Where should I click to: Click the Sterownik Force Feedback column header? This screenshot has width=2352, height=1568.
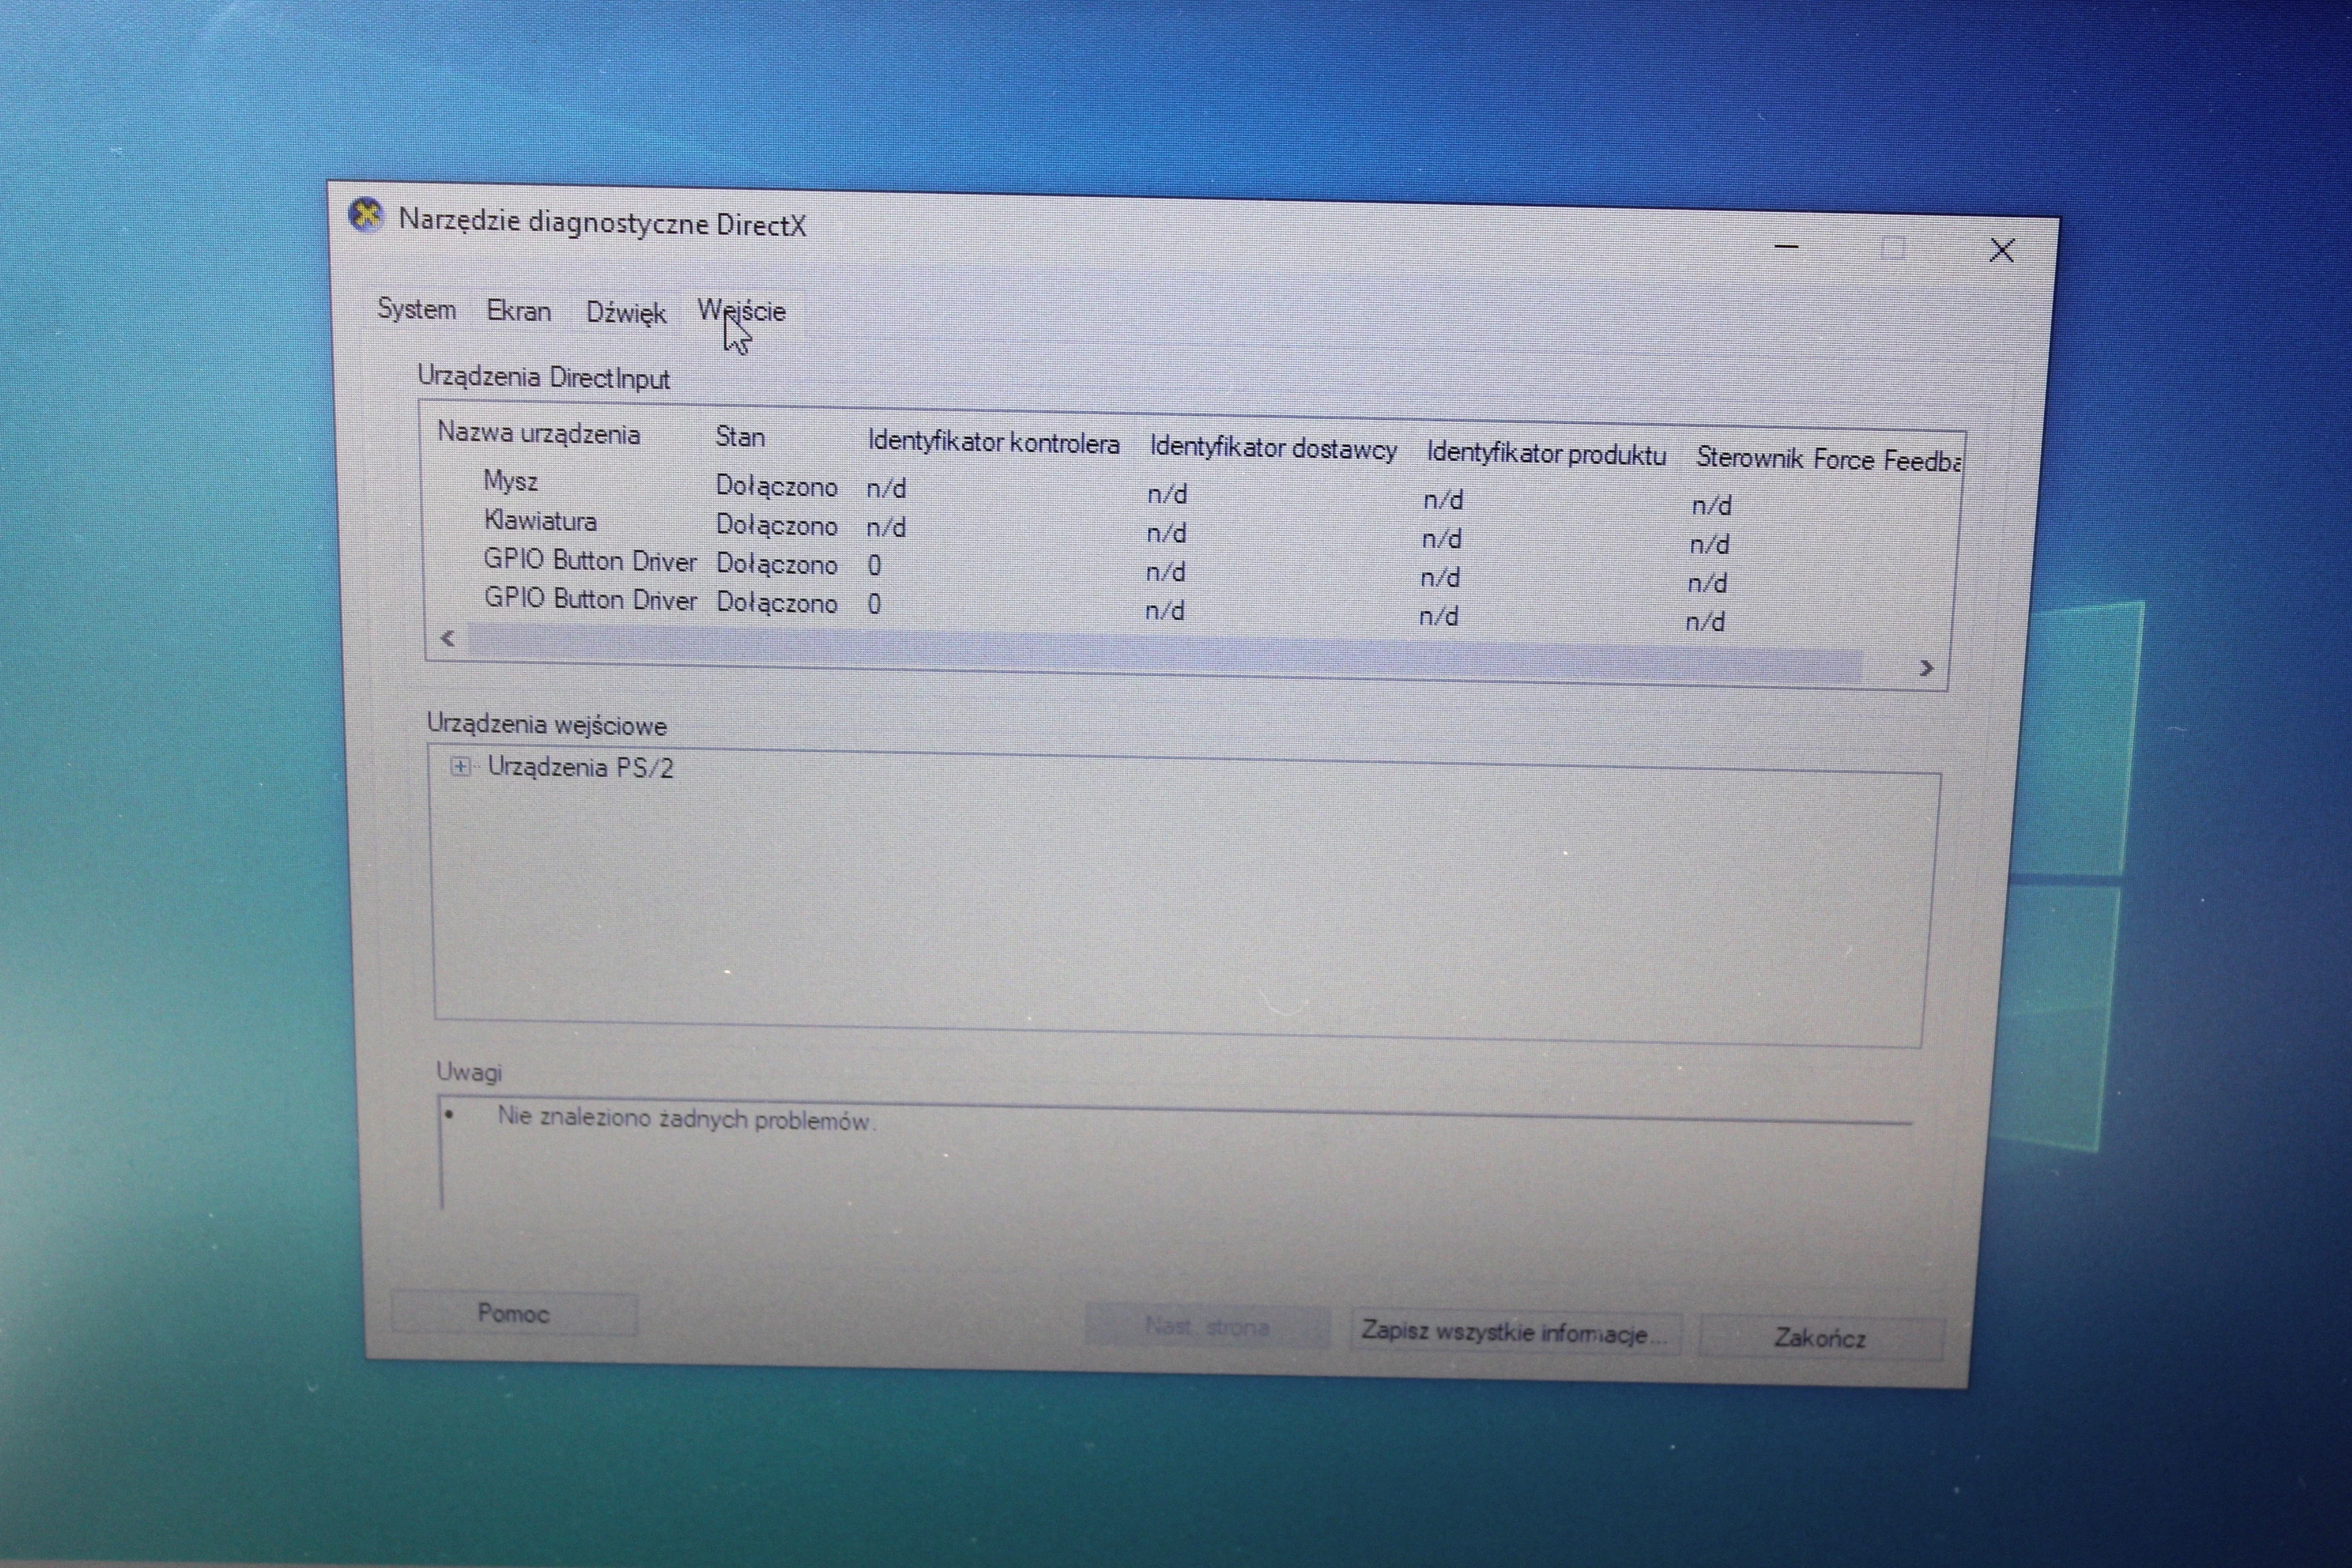pos(1828,459)
